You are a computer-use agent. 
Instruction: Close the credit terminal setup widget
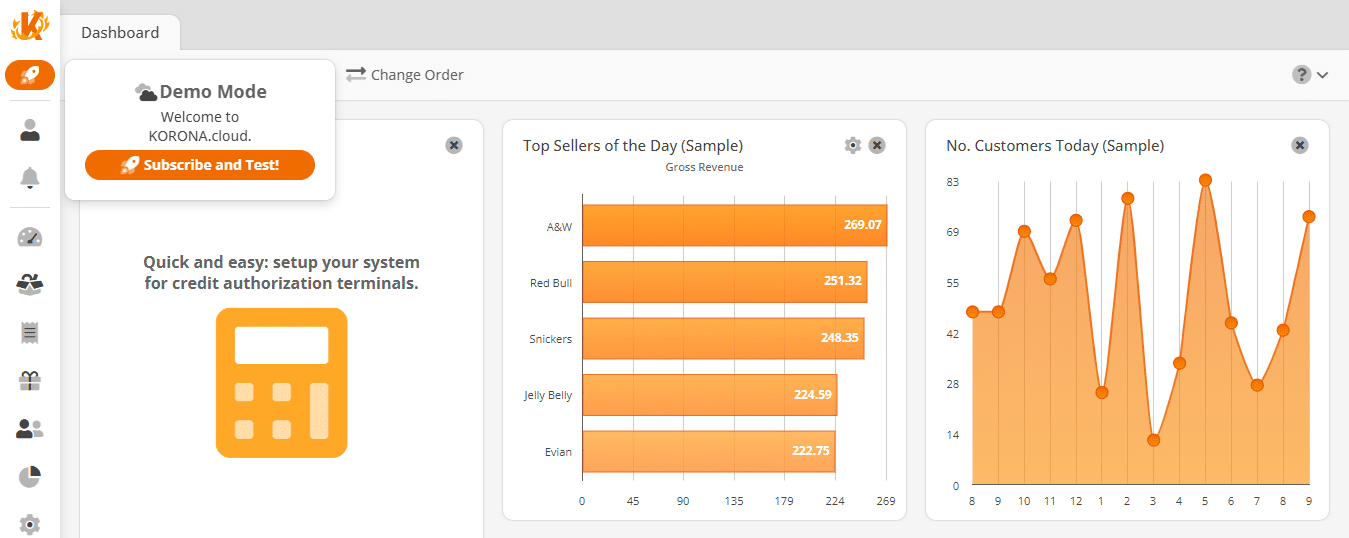point(454,146)
